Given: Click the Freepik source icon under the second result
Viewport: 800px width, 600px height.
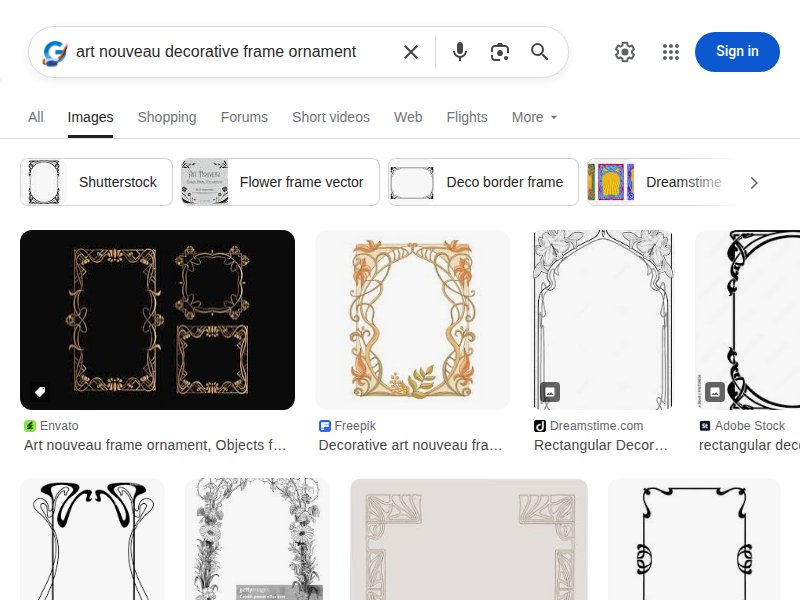Looking at the screenshot, I should click(x=324, y=425).
